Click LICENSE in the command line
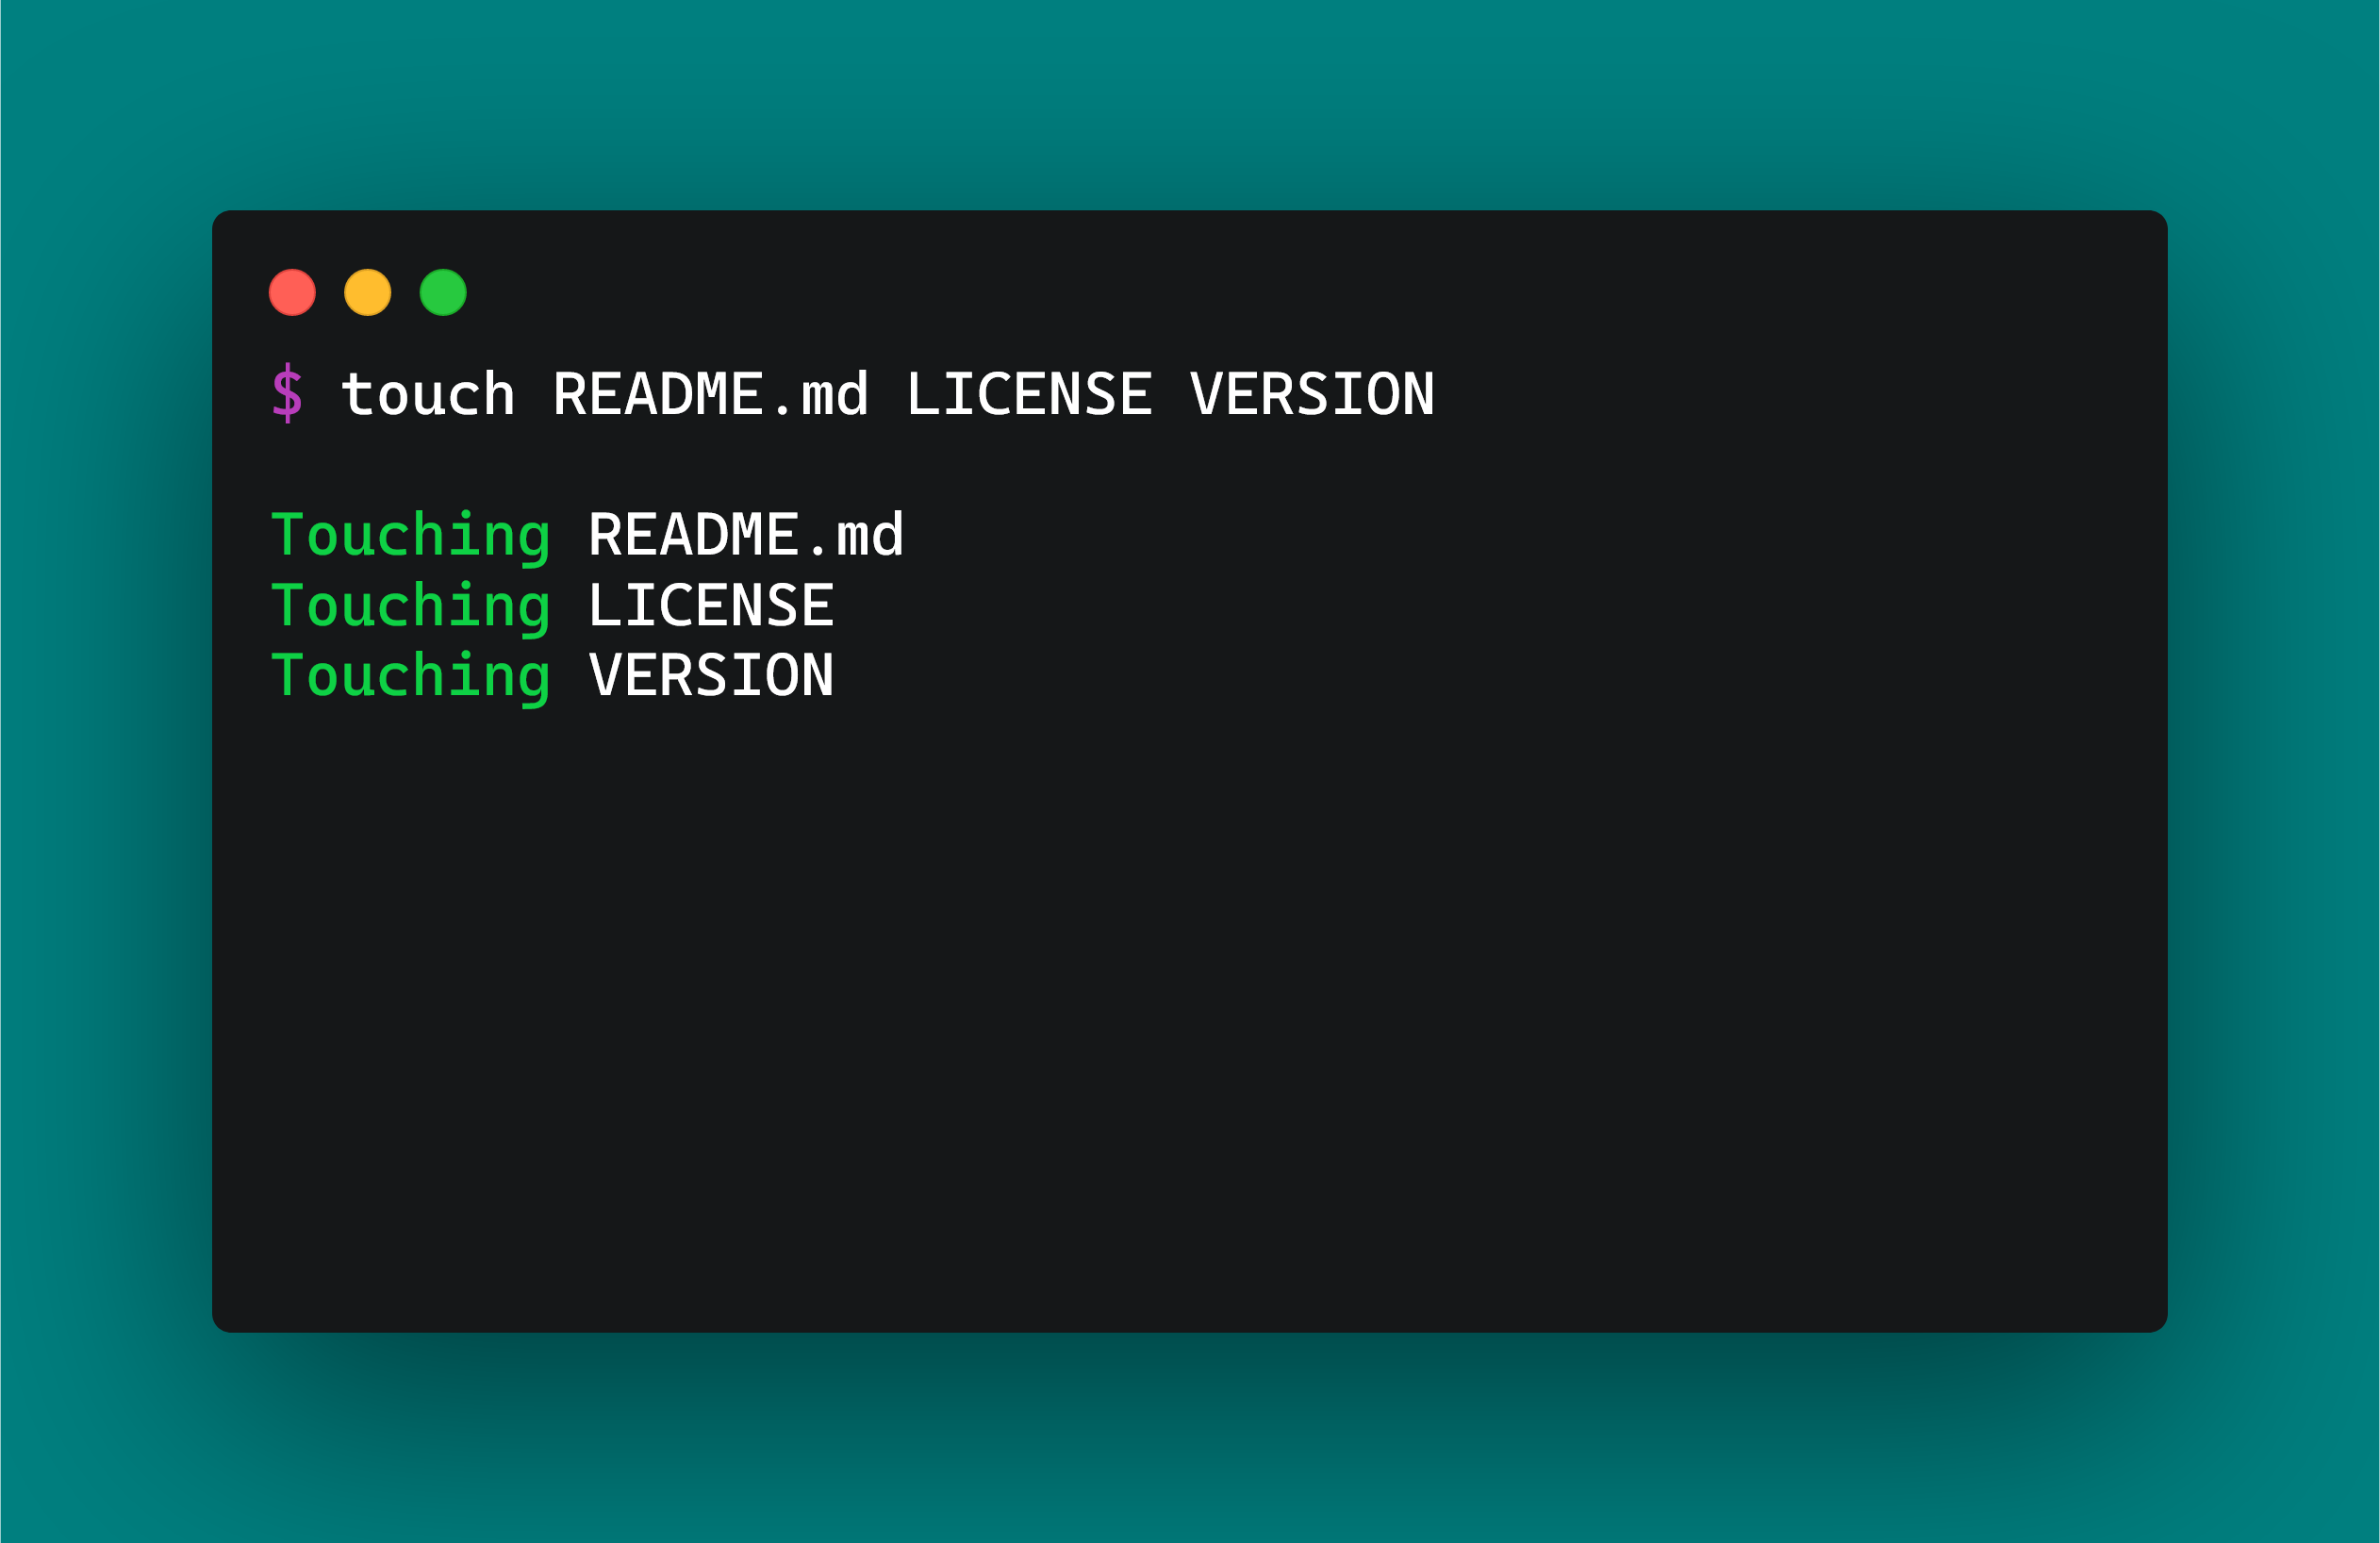This screenshot has height=1543, width=2380. point(1028,394)
